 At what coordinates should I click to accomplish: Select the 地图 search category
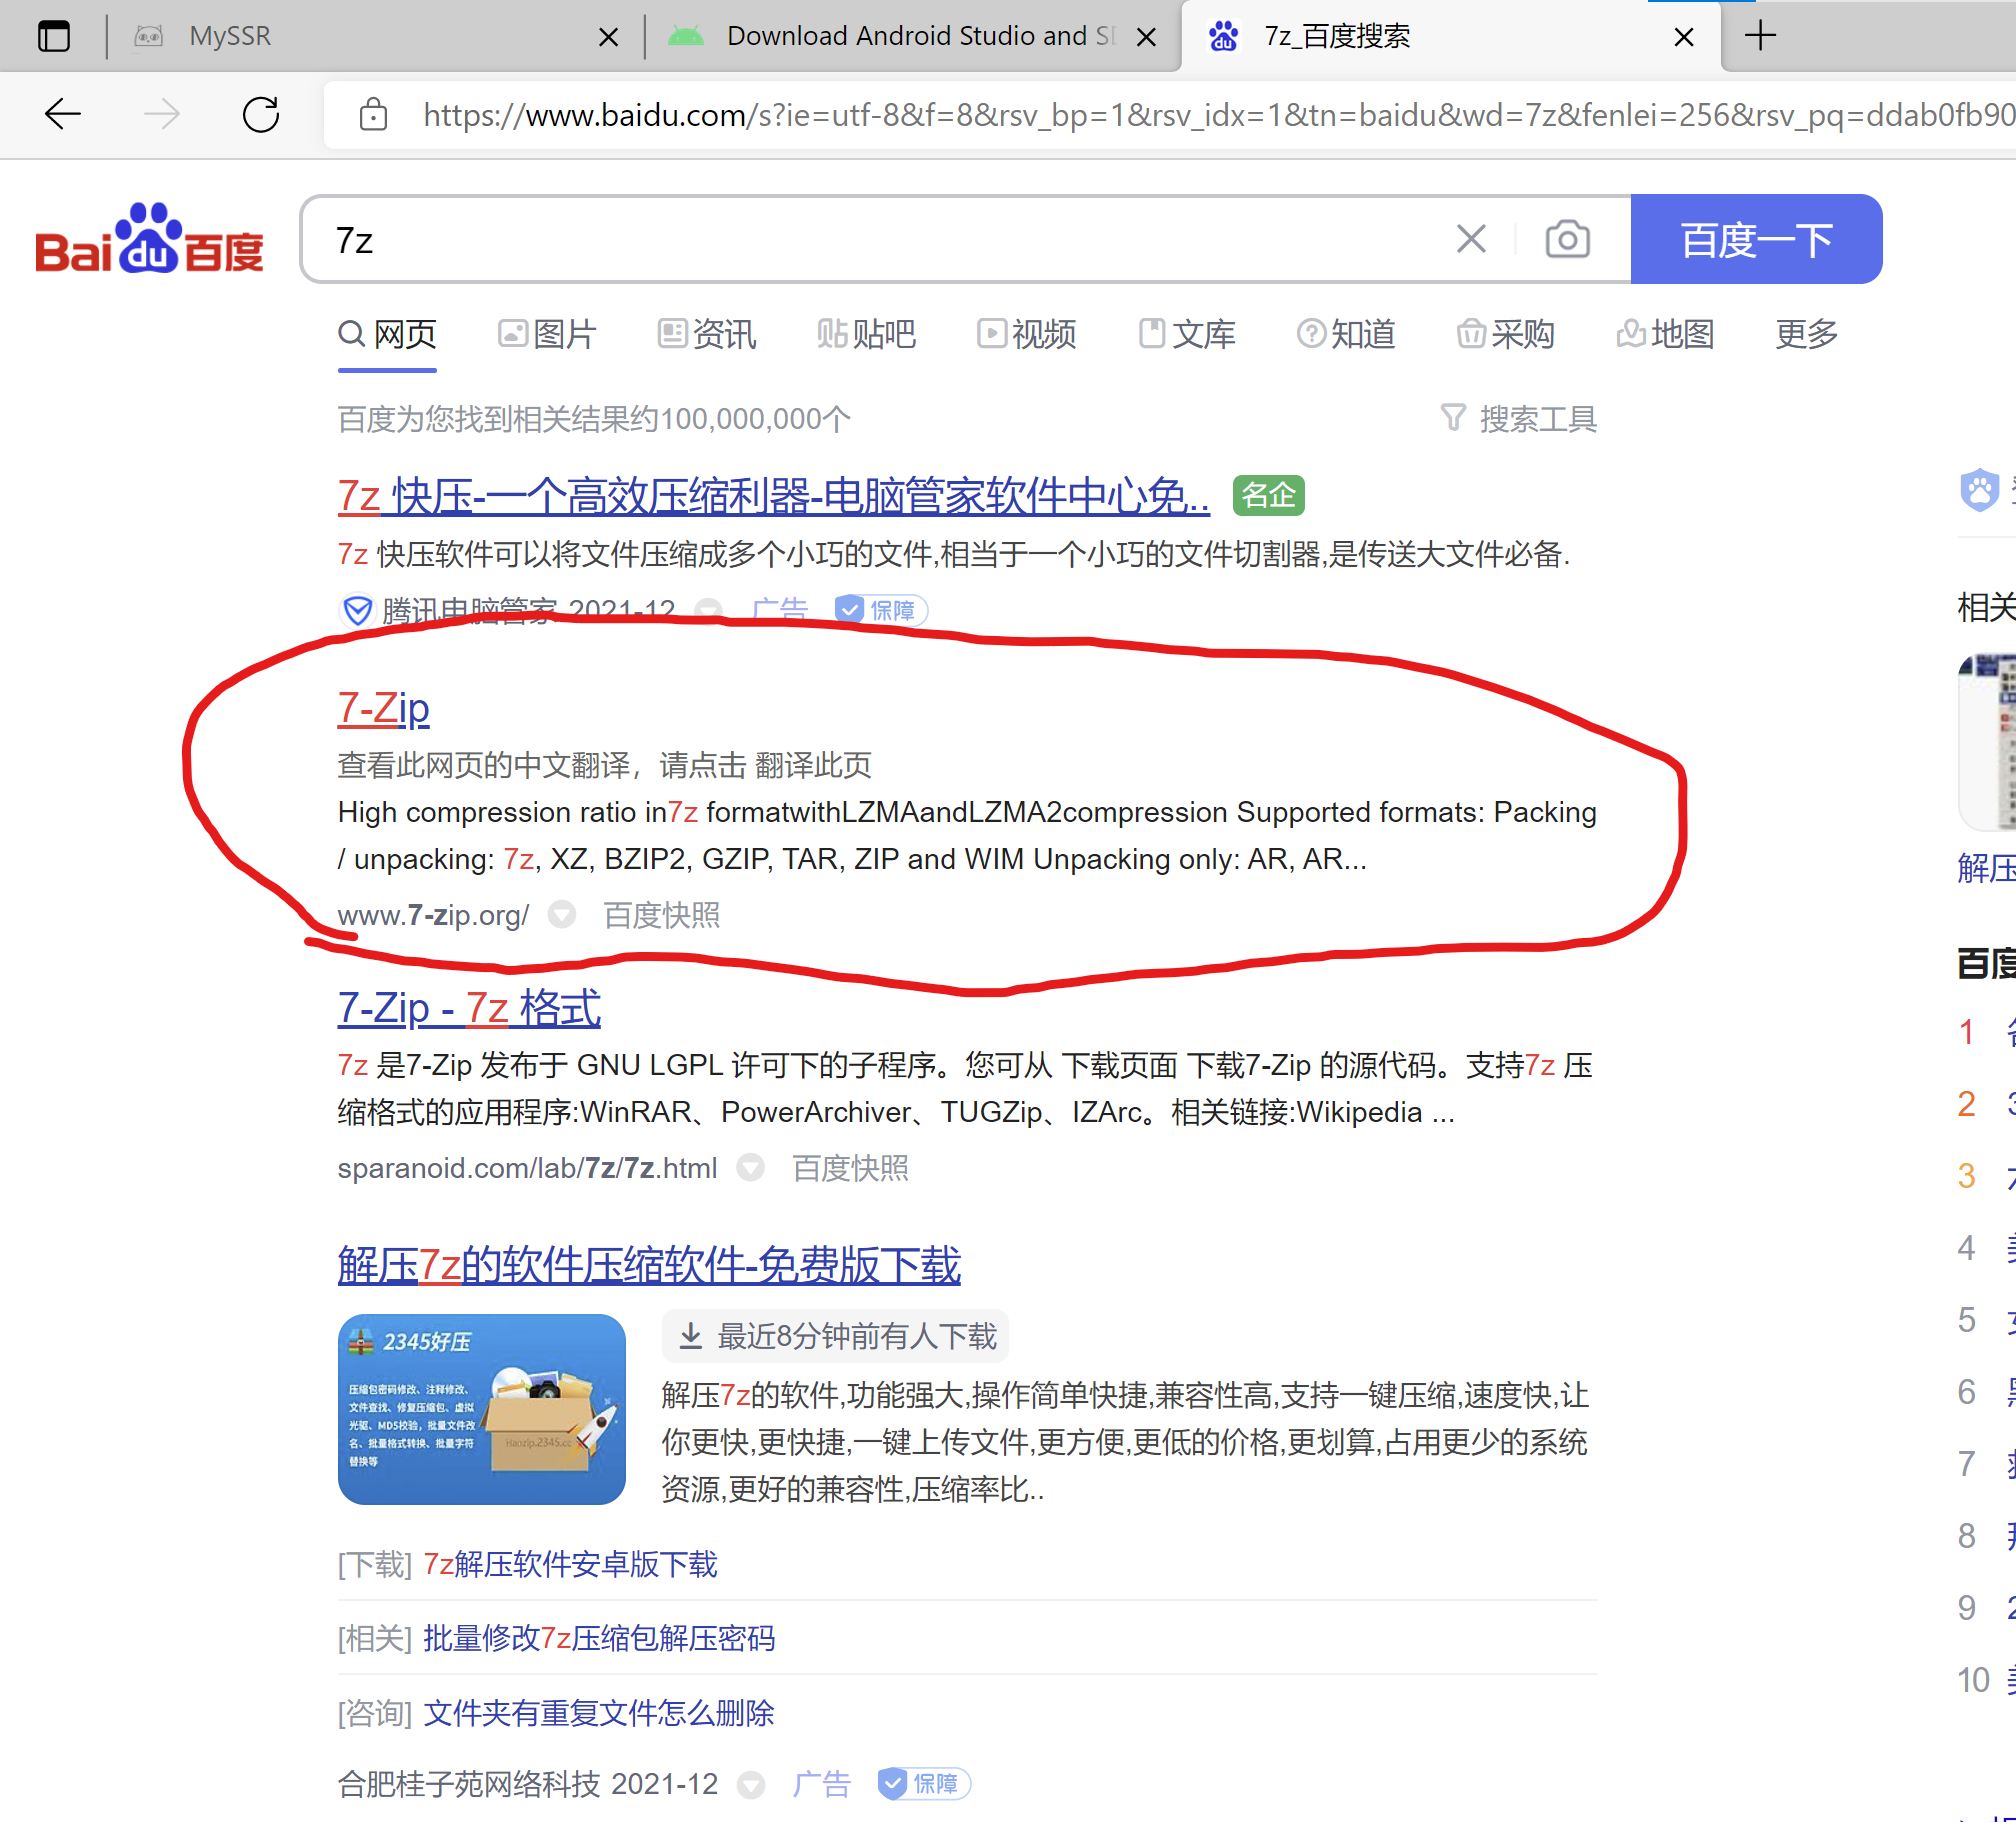click(1666, 334)
